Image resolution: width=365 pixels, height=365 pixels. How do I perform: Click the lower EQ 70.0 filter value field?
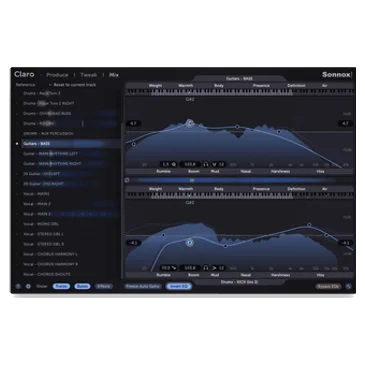[x=169, y=268]
